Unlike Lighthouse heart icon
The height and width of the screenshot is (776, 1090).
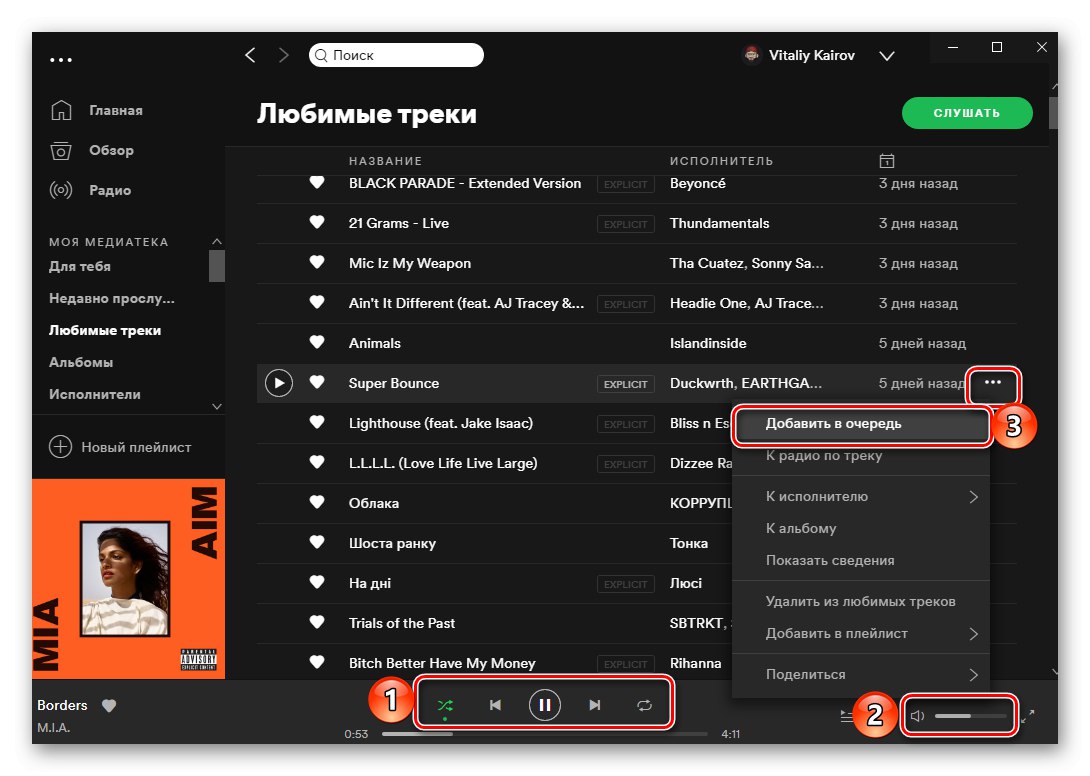(x=317, y=422)
